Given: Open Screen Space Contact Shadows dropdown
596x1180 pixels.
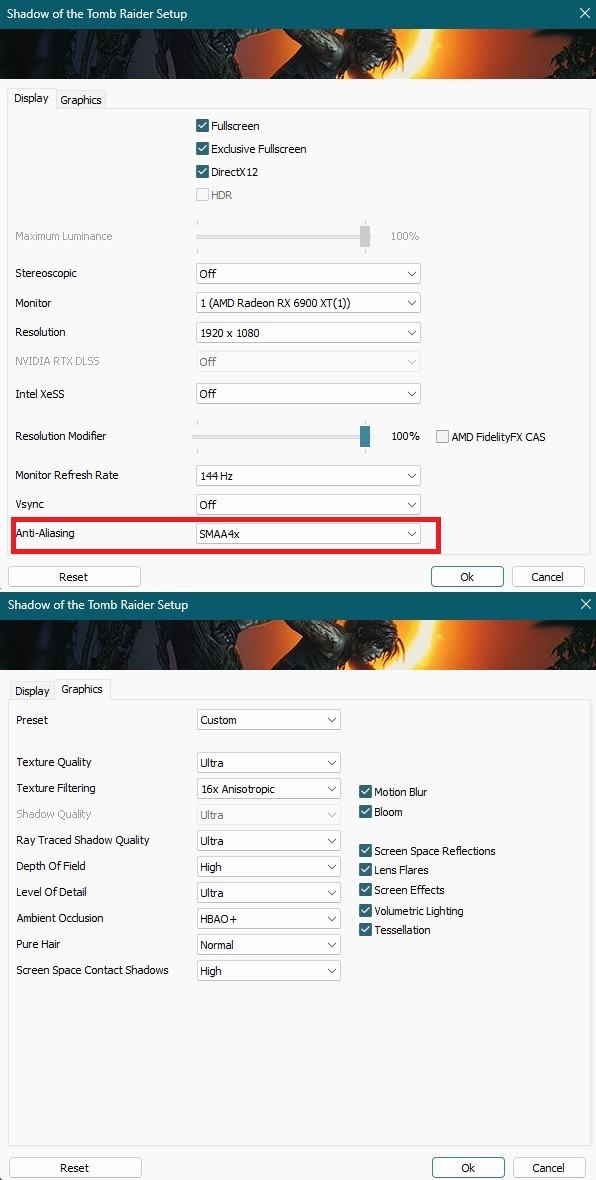Looking at the screenshot, I should pyautogui.click(x=269, y=971).
